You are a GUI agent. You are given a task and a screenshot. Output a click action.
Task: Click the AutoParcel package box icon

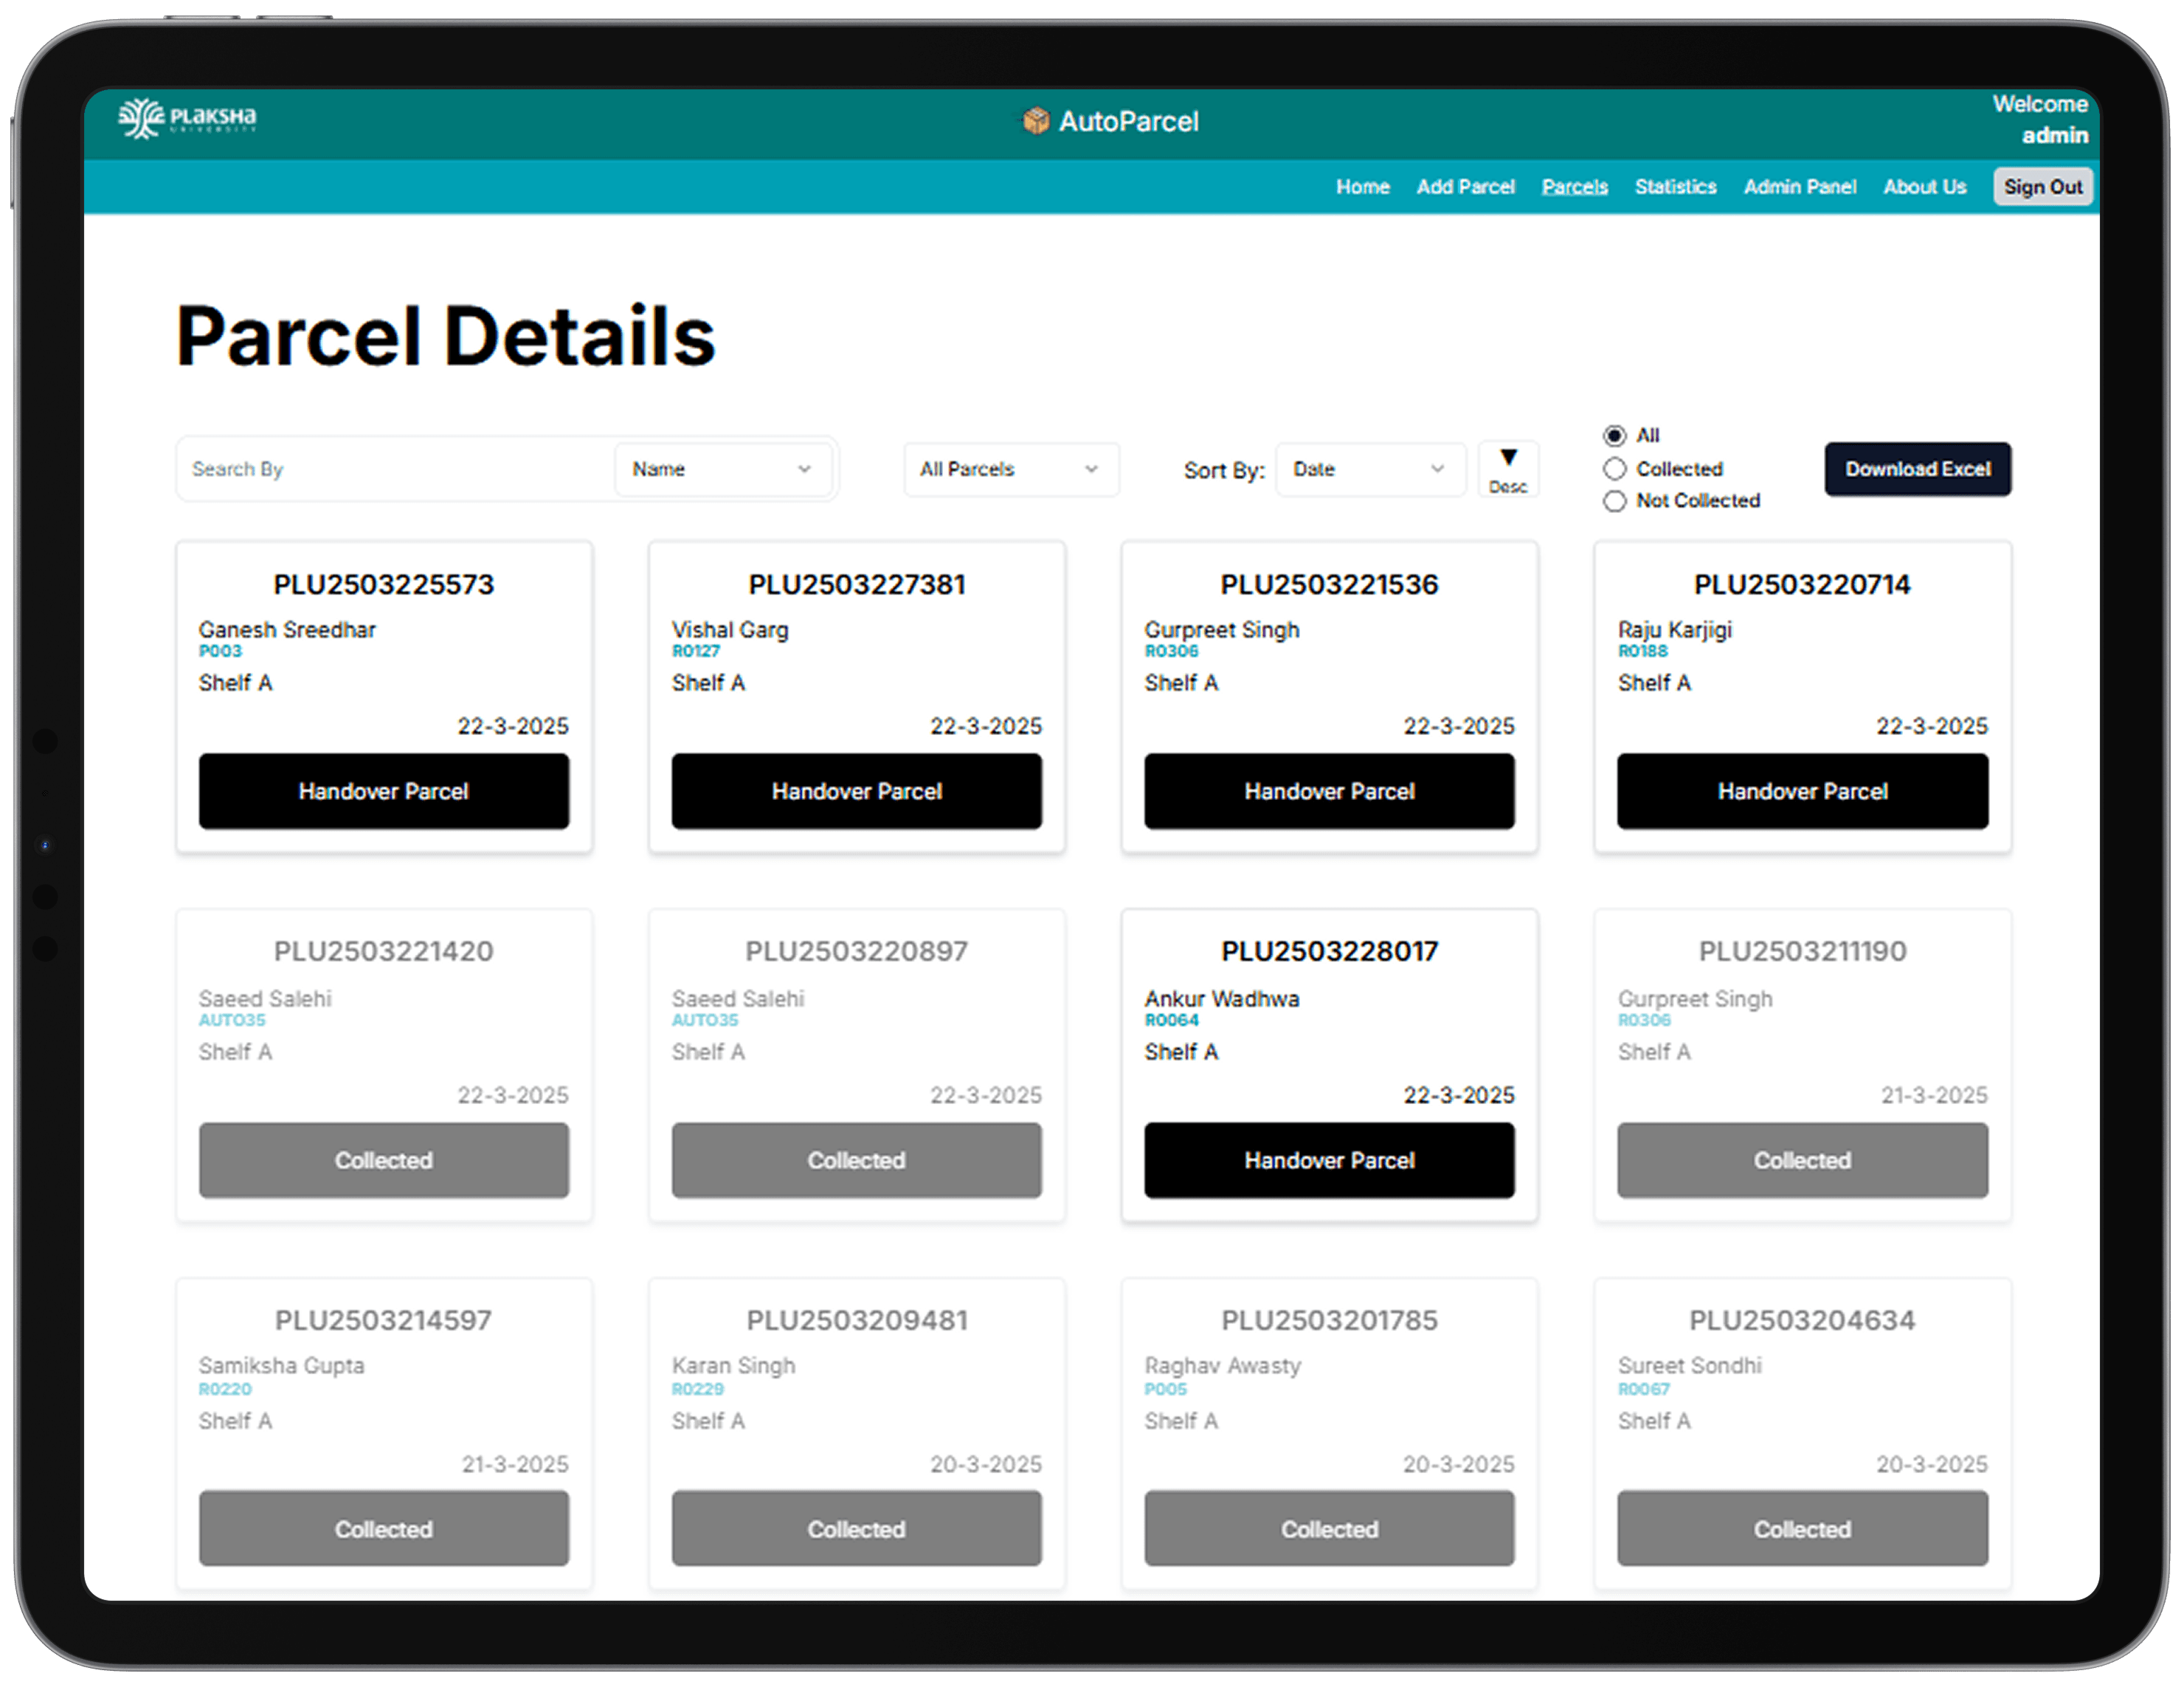[x=1036, y=121]
